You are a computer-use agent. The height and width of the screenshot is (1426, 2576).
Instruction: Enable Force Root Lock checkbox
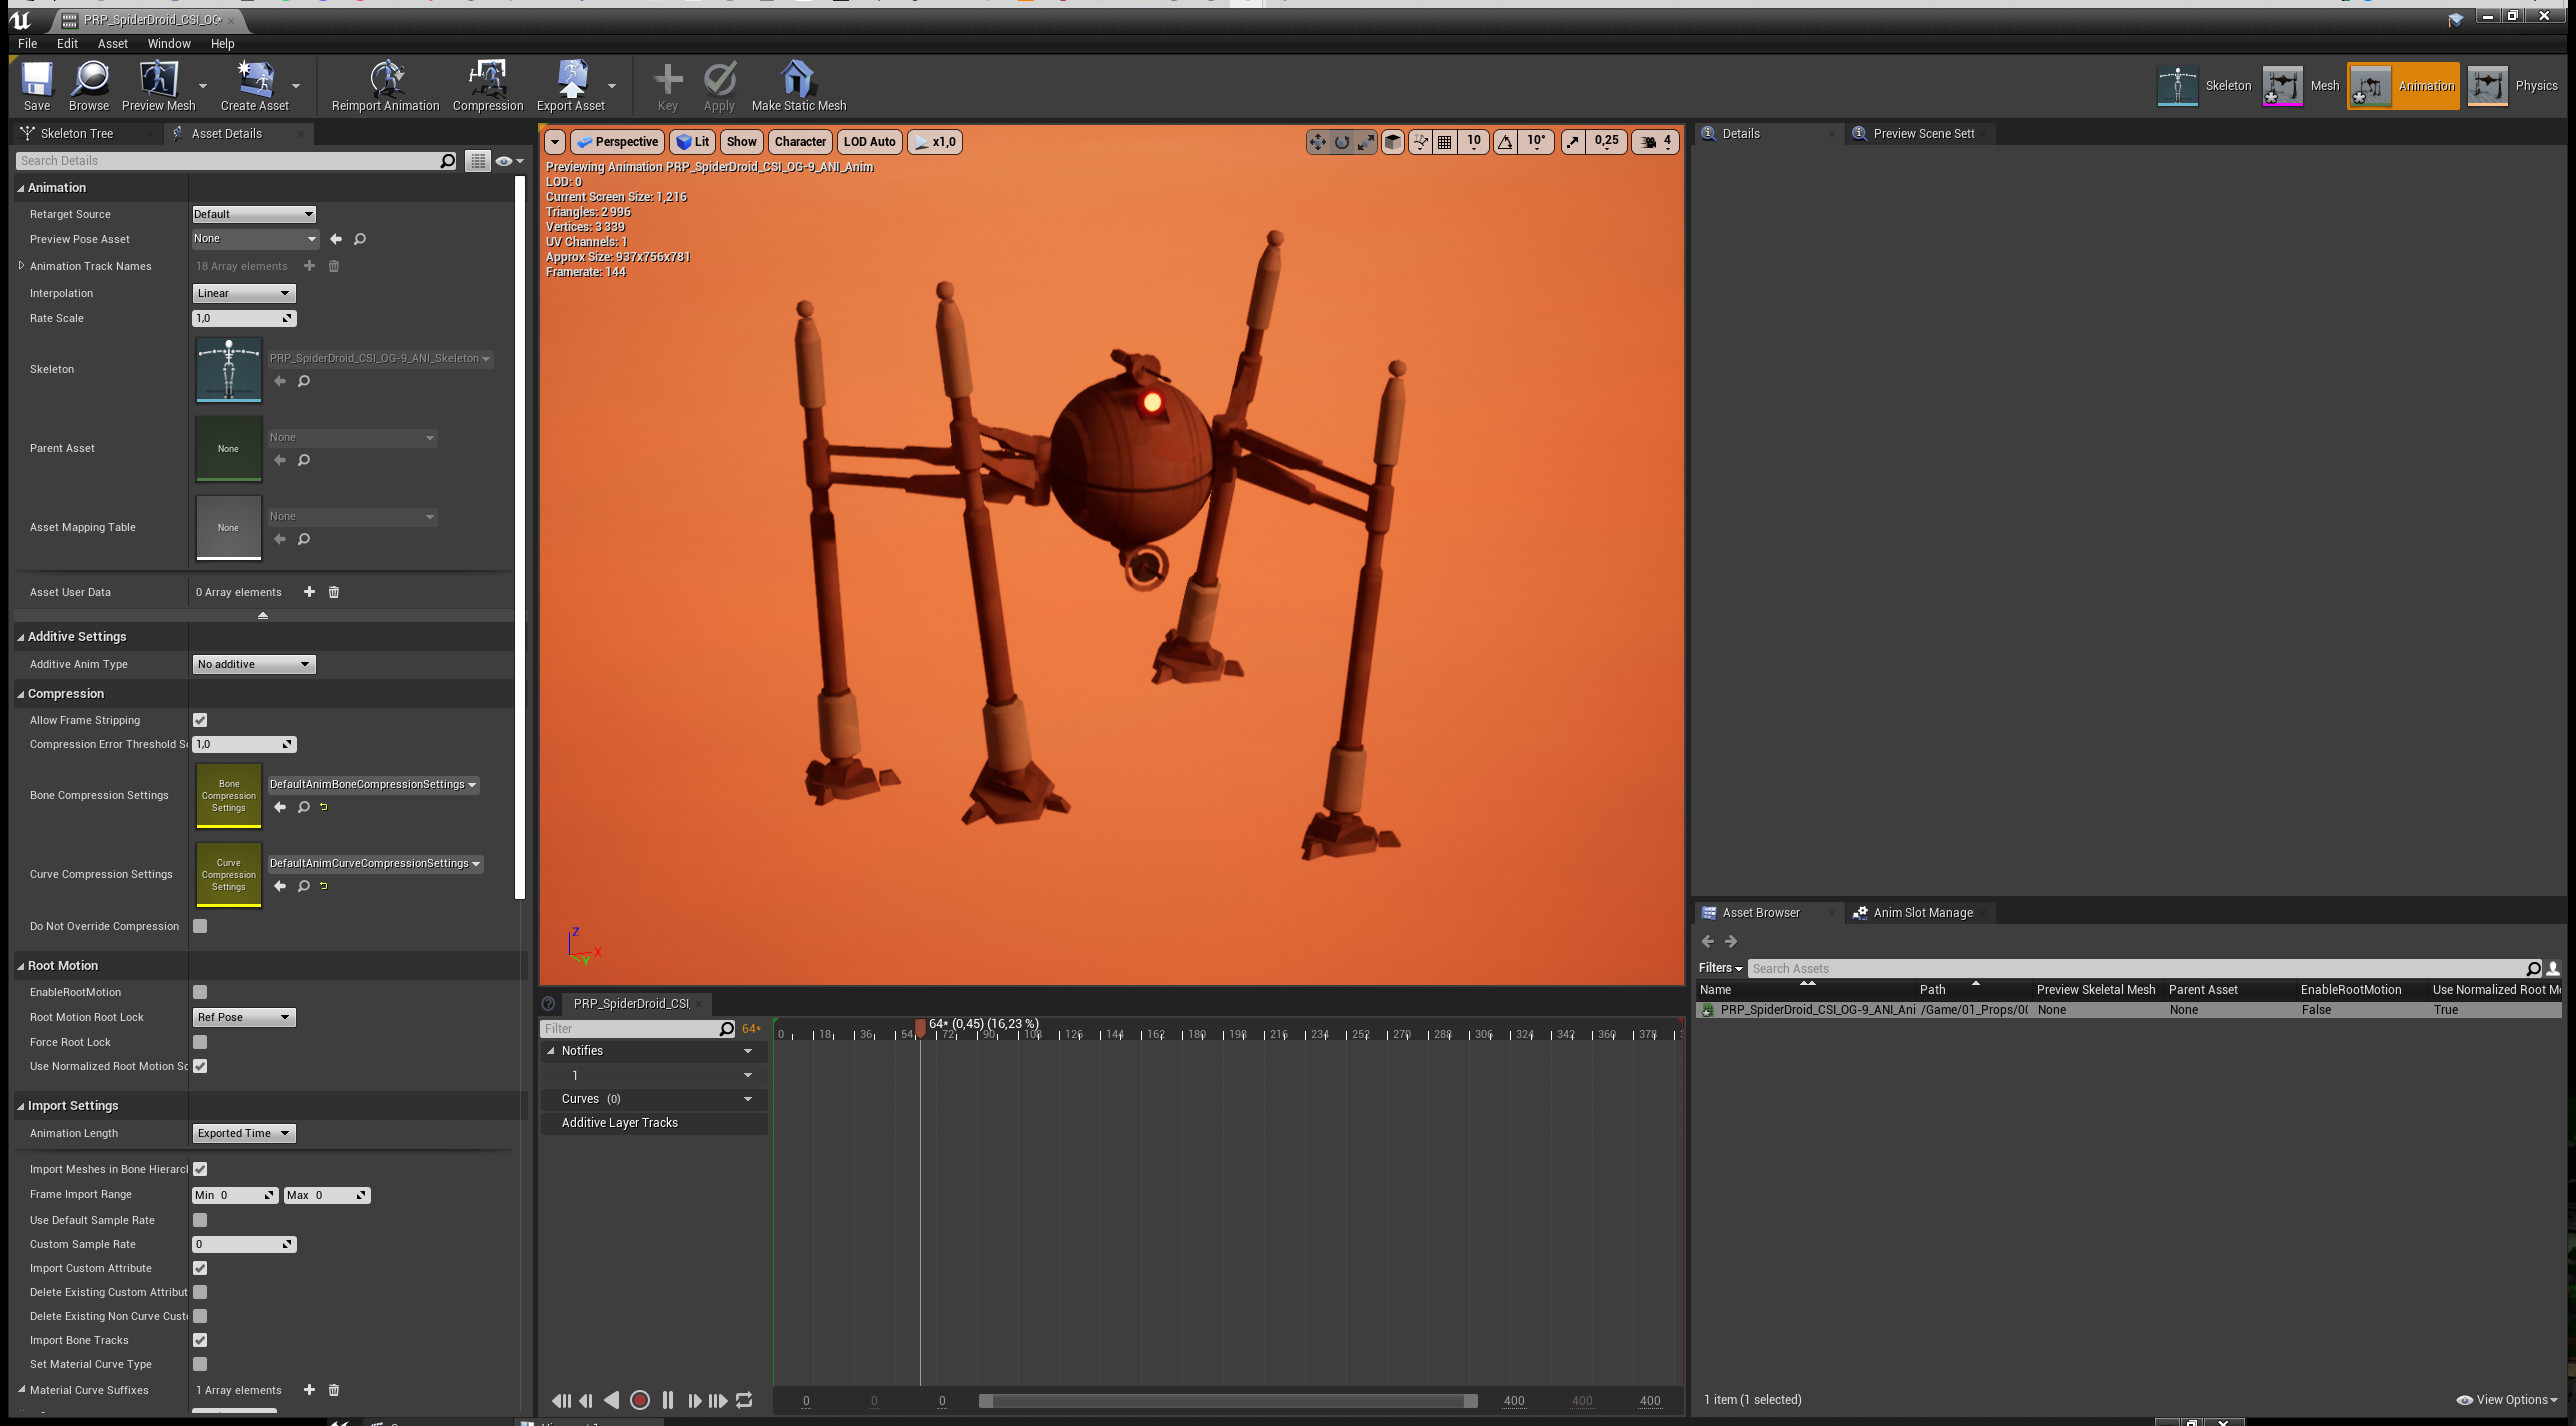click(x=200, y=1042)
